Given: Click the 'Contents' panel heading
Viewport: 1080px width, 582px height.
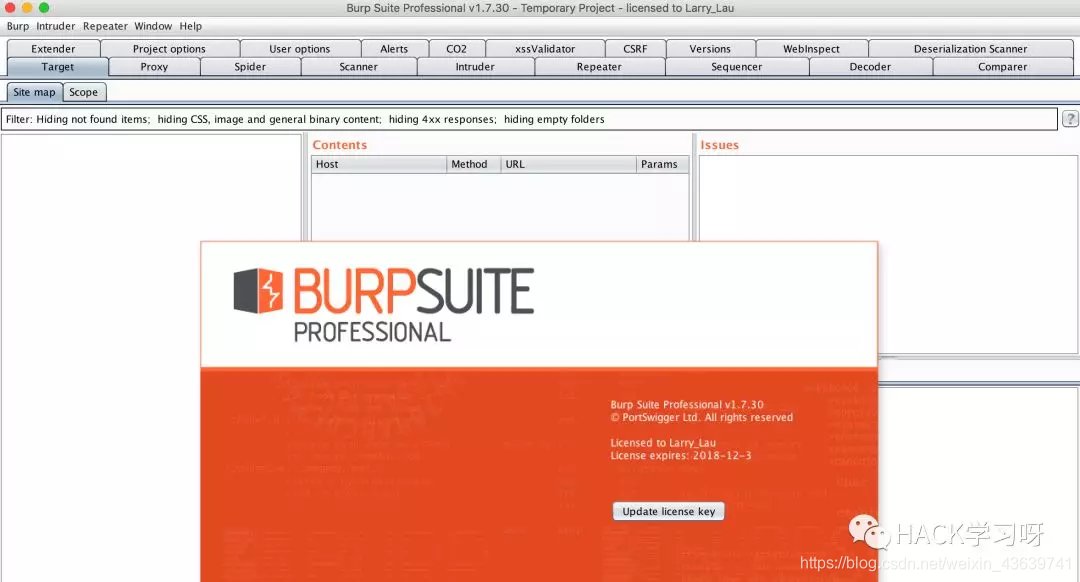Looking at the screenshot, I should tap(340, 145).
